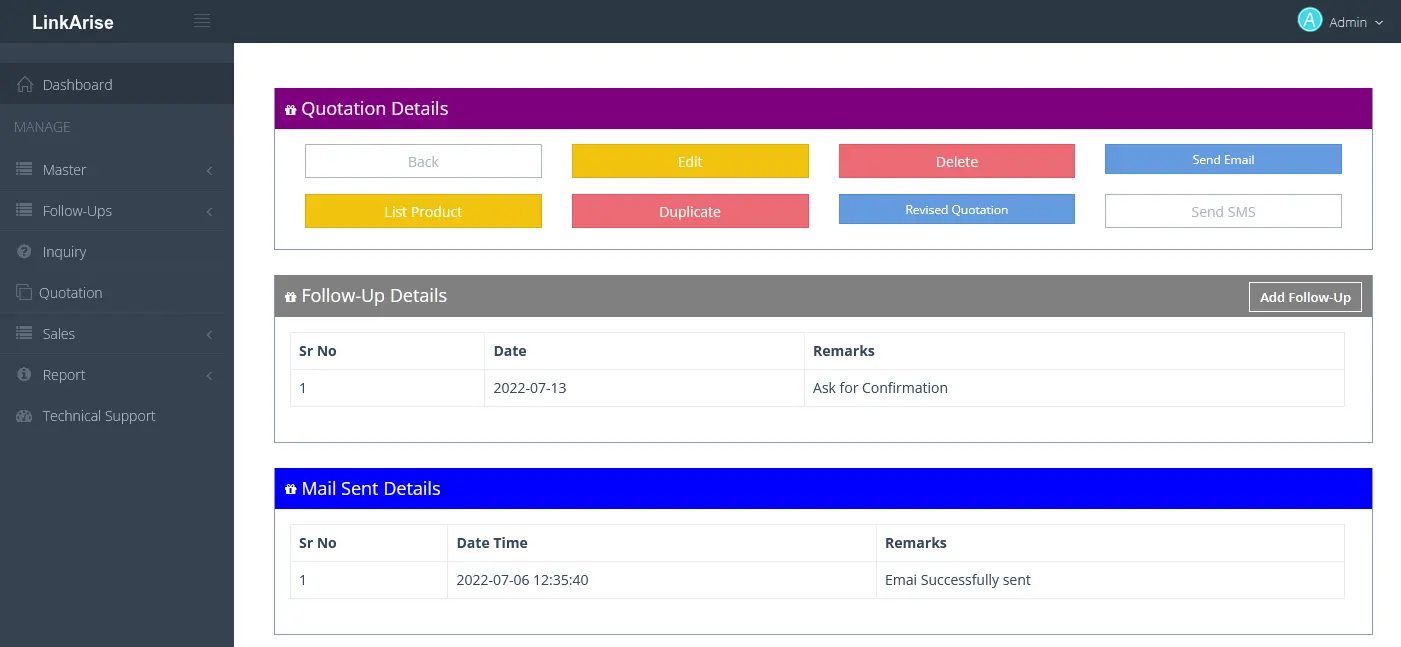This screenshot has width=1401, height=647.
Task: Expand the Master menu chevron
Action: (x=209, y=171)
